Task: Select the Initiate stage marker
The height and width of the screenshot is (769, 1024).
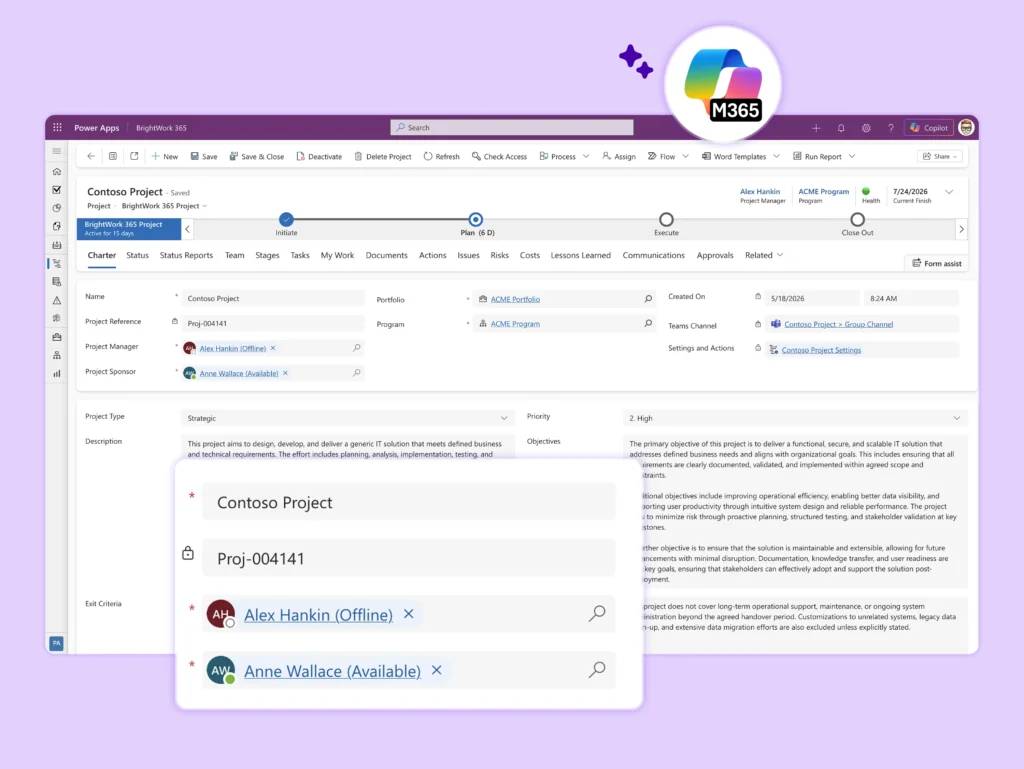Action: pos(286,219)
